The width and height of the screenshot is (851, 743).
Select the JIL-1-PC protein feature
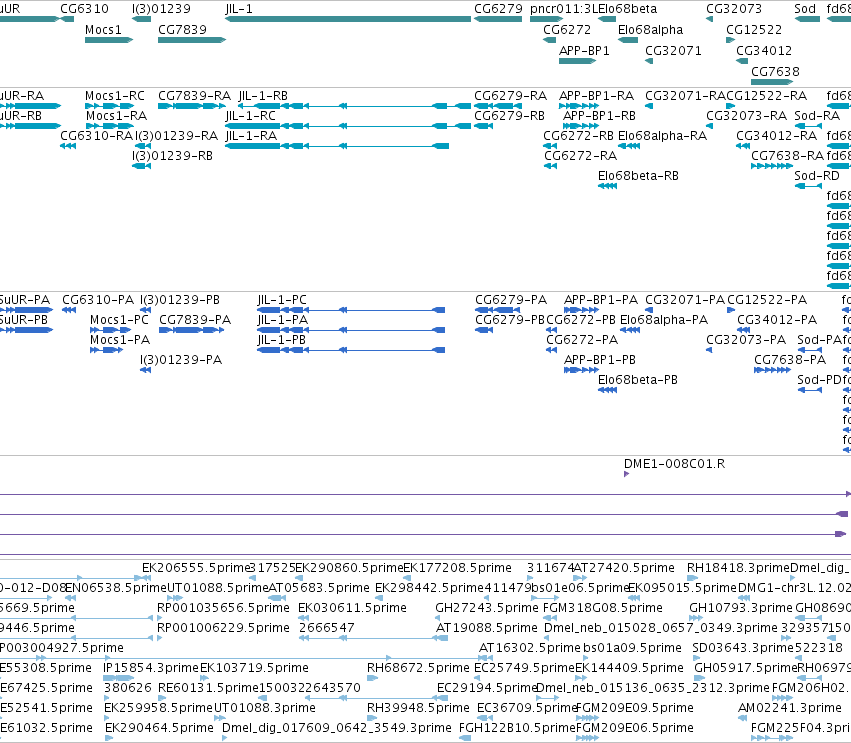tap(351, 310)
